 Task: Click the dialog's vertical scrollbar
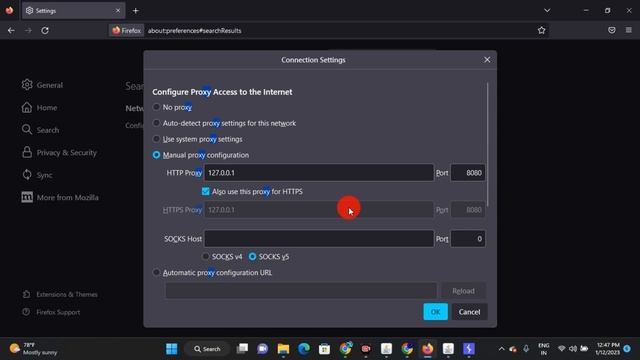487,145
